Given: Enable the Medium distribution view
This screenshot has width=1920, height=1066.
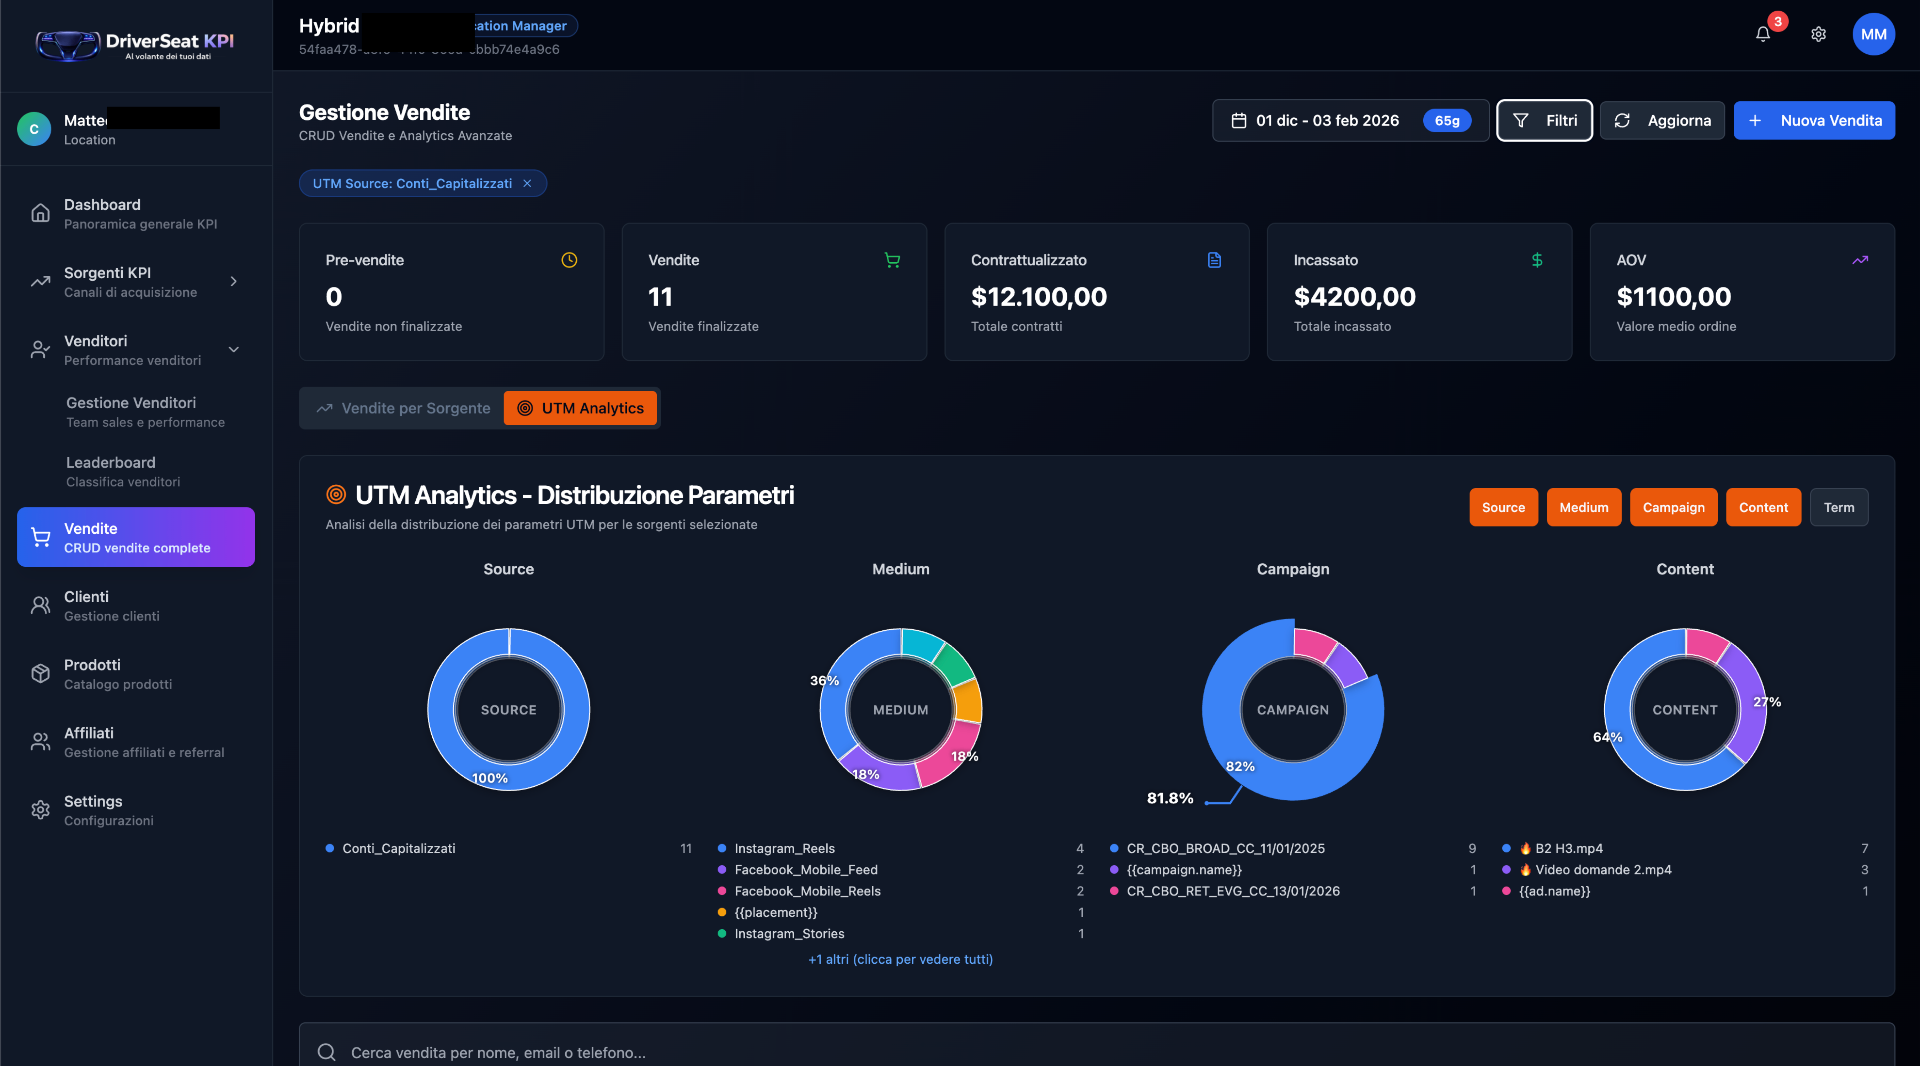Looking at the screenshot, I should (1583, 507).
